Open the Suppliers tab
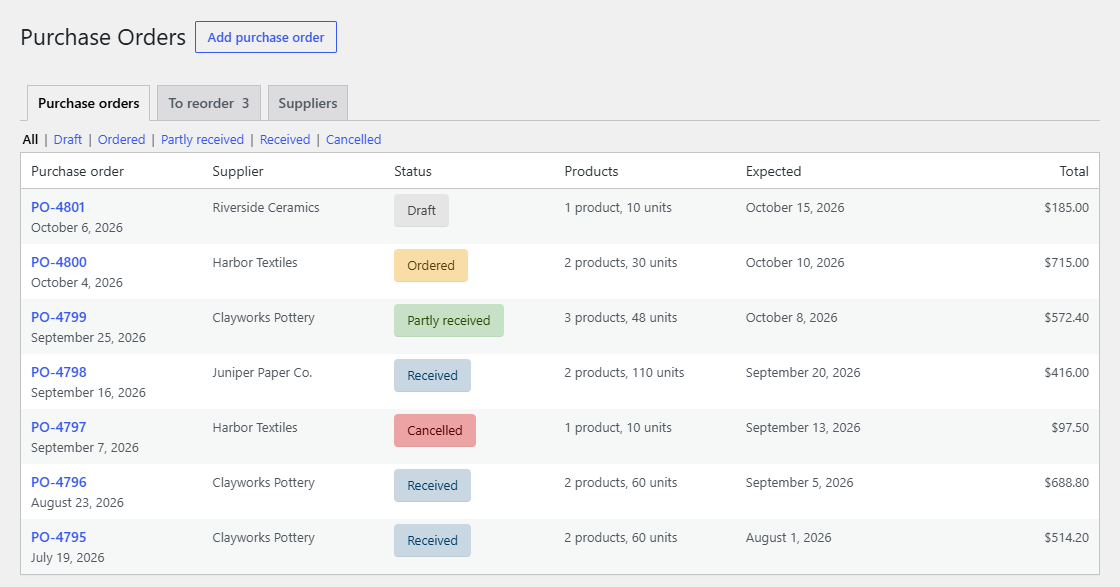Screen dimensions: 1120x587 pyautogui.click(x=308, y=103)
